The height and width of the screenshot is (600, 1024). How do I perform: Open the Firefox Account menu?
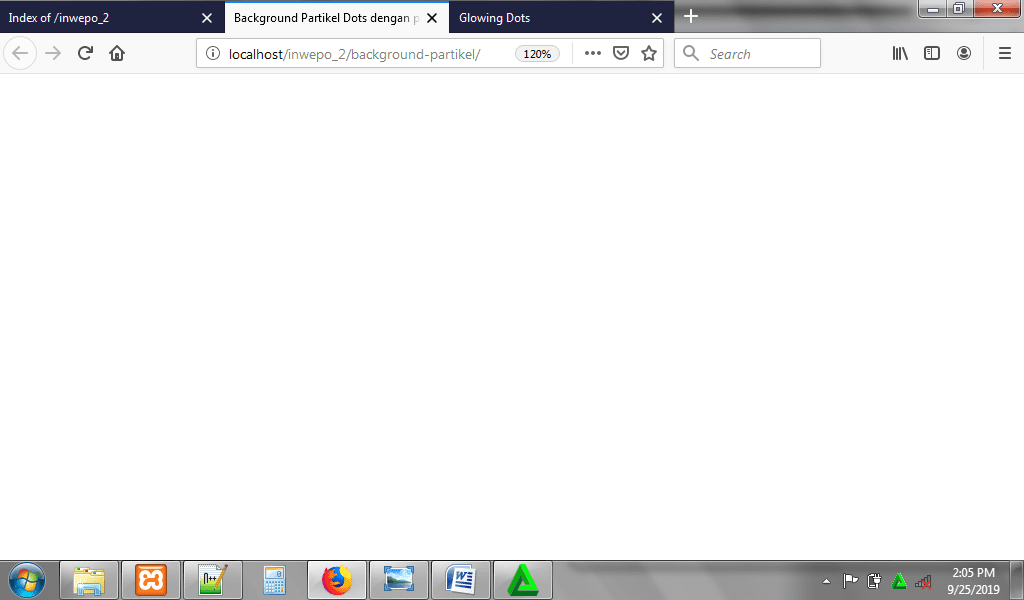tap(964, 53)
